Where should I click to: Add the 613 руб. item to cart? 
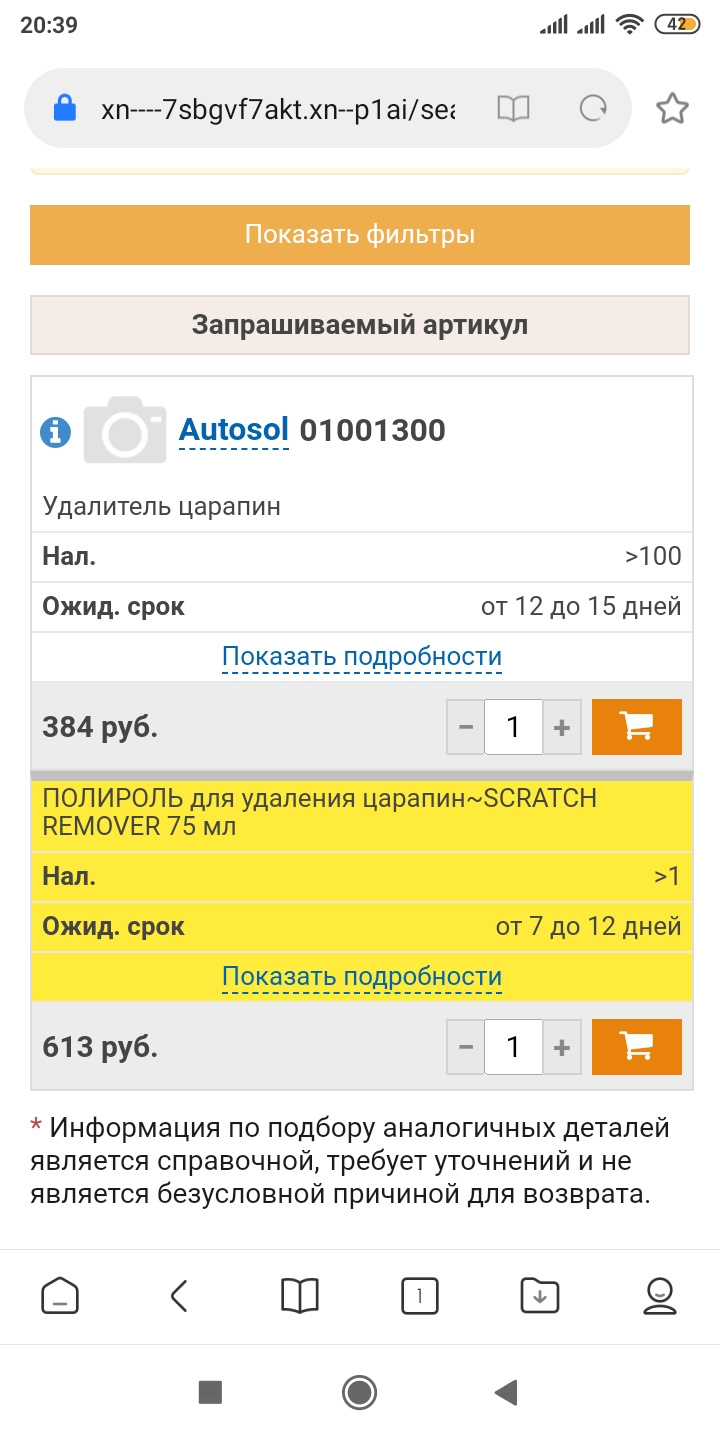pyautogui.click(x=637, y=1047)
